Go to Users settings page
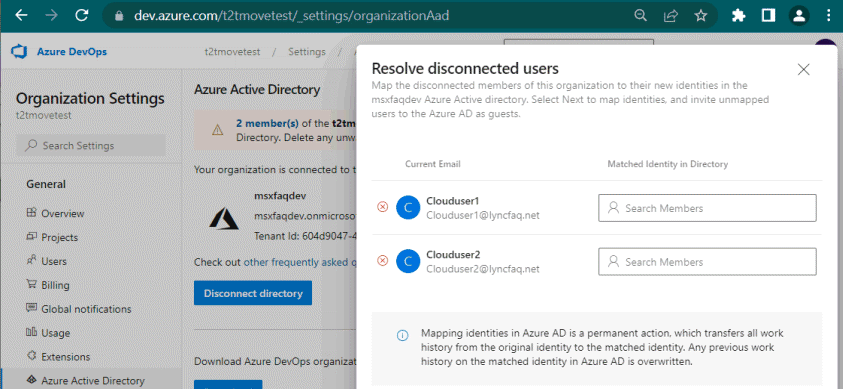The height and width of the screenshot is (389, 843). pos(46,261)
